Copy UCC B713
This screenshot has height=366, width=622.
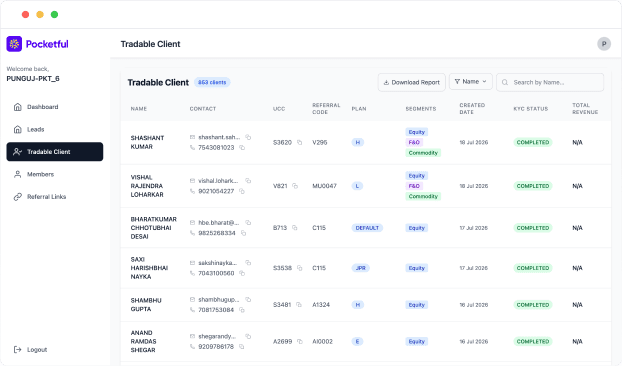pos(294,228)
